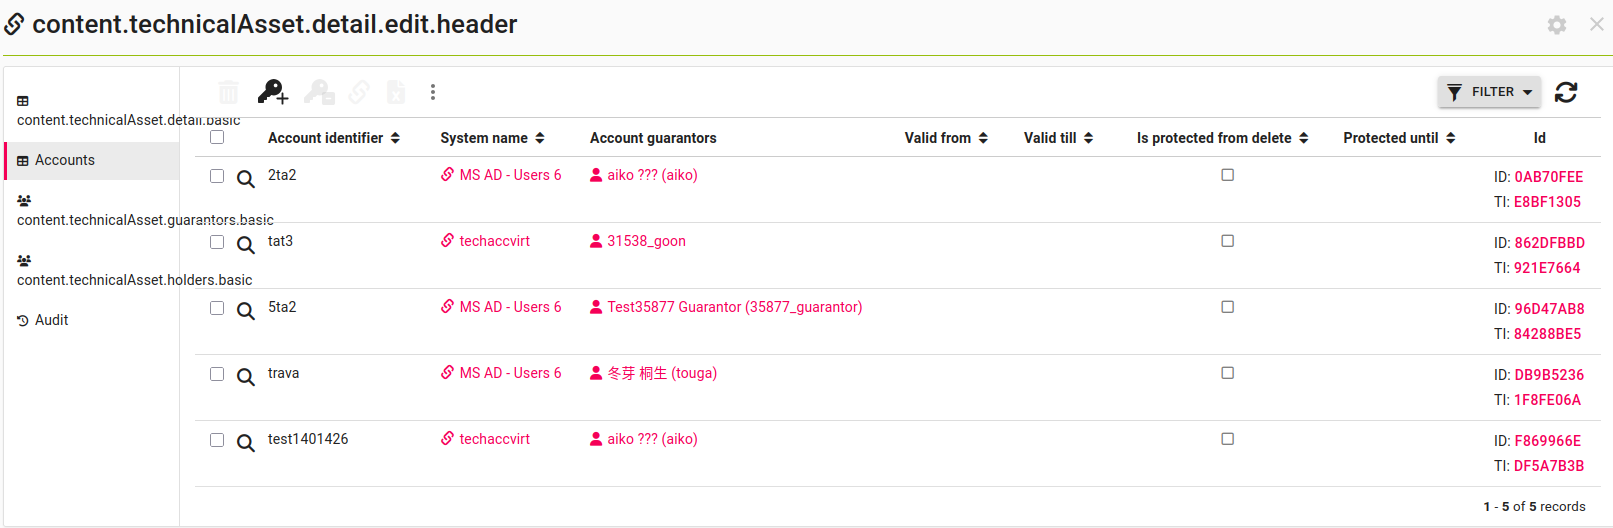Open guarantor link 31538_goon
This screenshot has width=1613, height=528.
646,241
